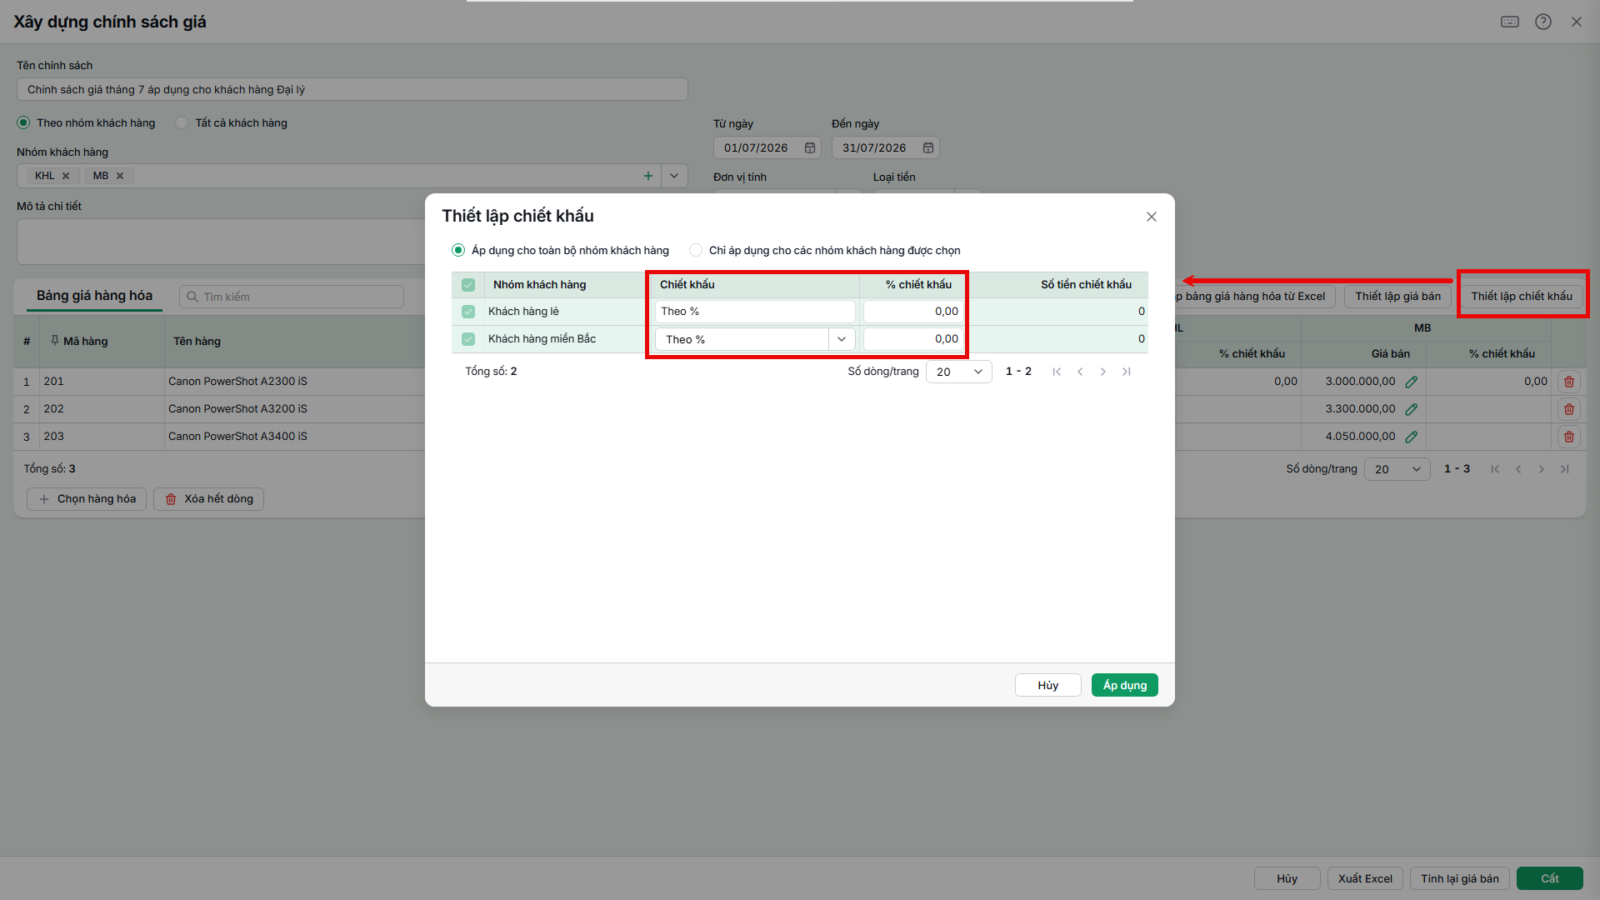Select Theo nhóm khách hàng radio option
Image resolution: width=1600 pixels, height=900 pixels.
coord(23,123)
